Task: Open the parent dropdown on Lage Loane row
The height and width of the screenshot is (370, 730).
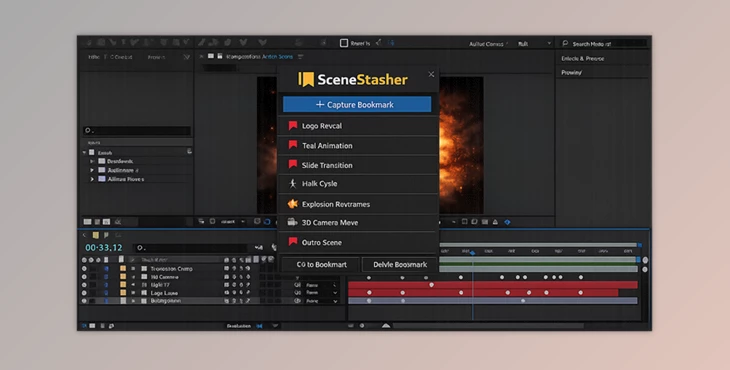Action: pyautogui.click(x=322, y=293)
